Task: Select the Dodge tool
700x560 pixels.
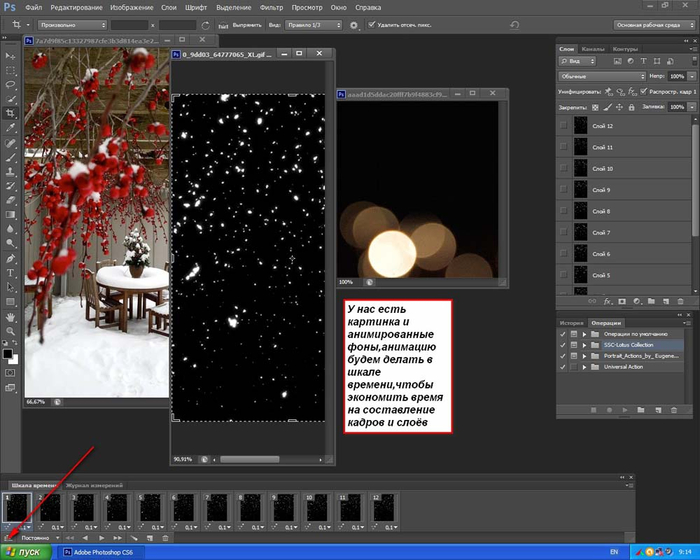Action: [x=10, y=243]
